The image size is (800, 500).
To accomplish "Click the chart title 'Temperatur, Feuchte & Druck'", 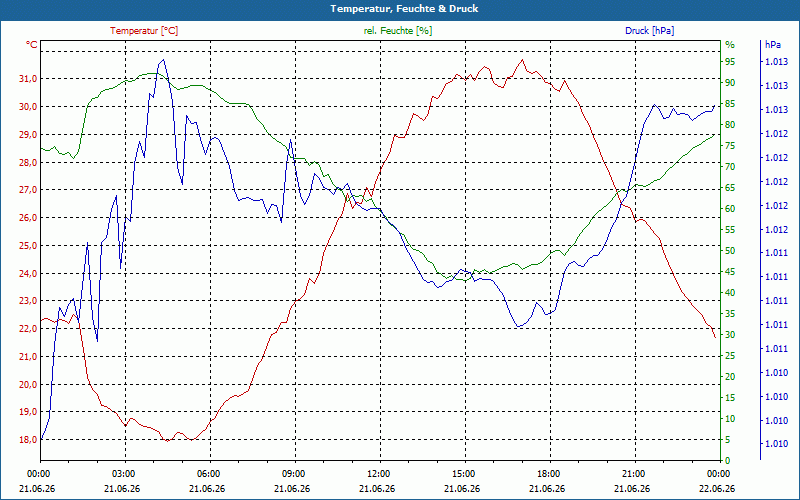I will (404, 9).
